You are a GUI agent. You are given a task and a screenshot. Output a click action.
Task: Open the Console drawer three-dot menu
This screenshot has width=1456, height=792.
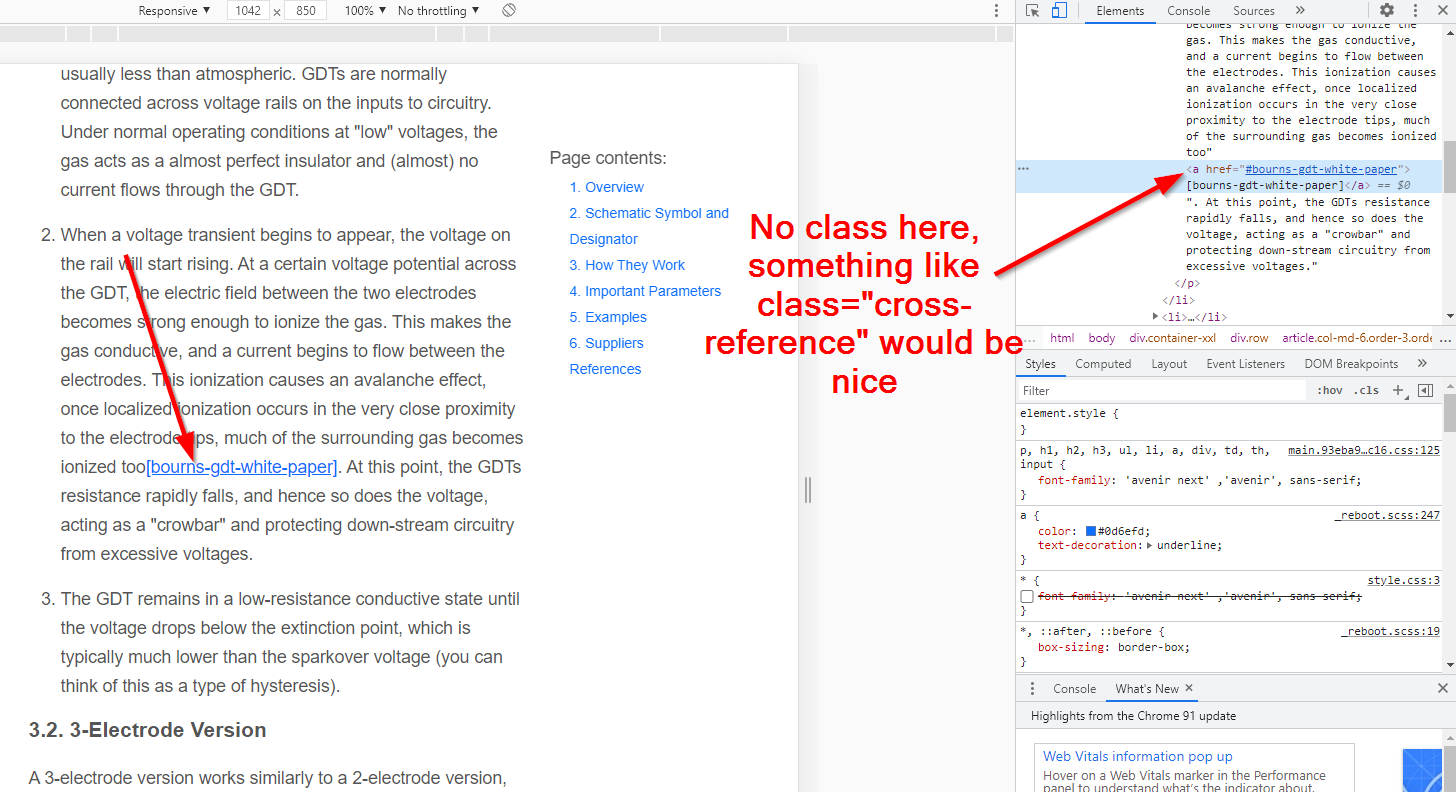1033,688
